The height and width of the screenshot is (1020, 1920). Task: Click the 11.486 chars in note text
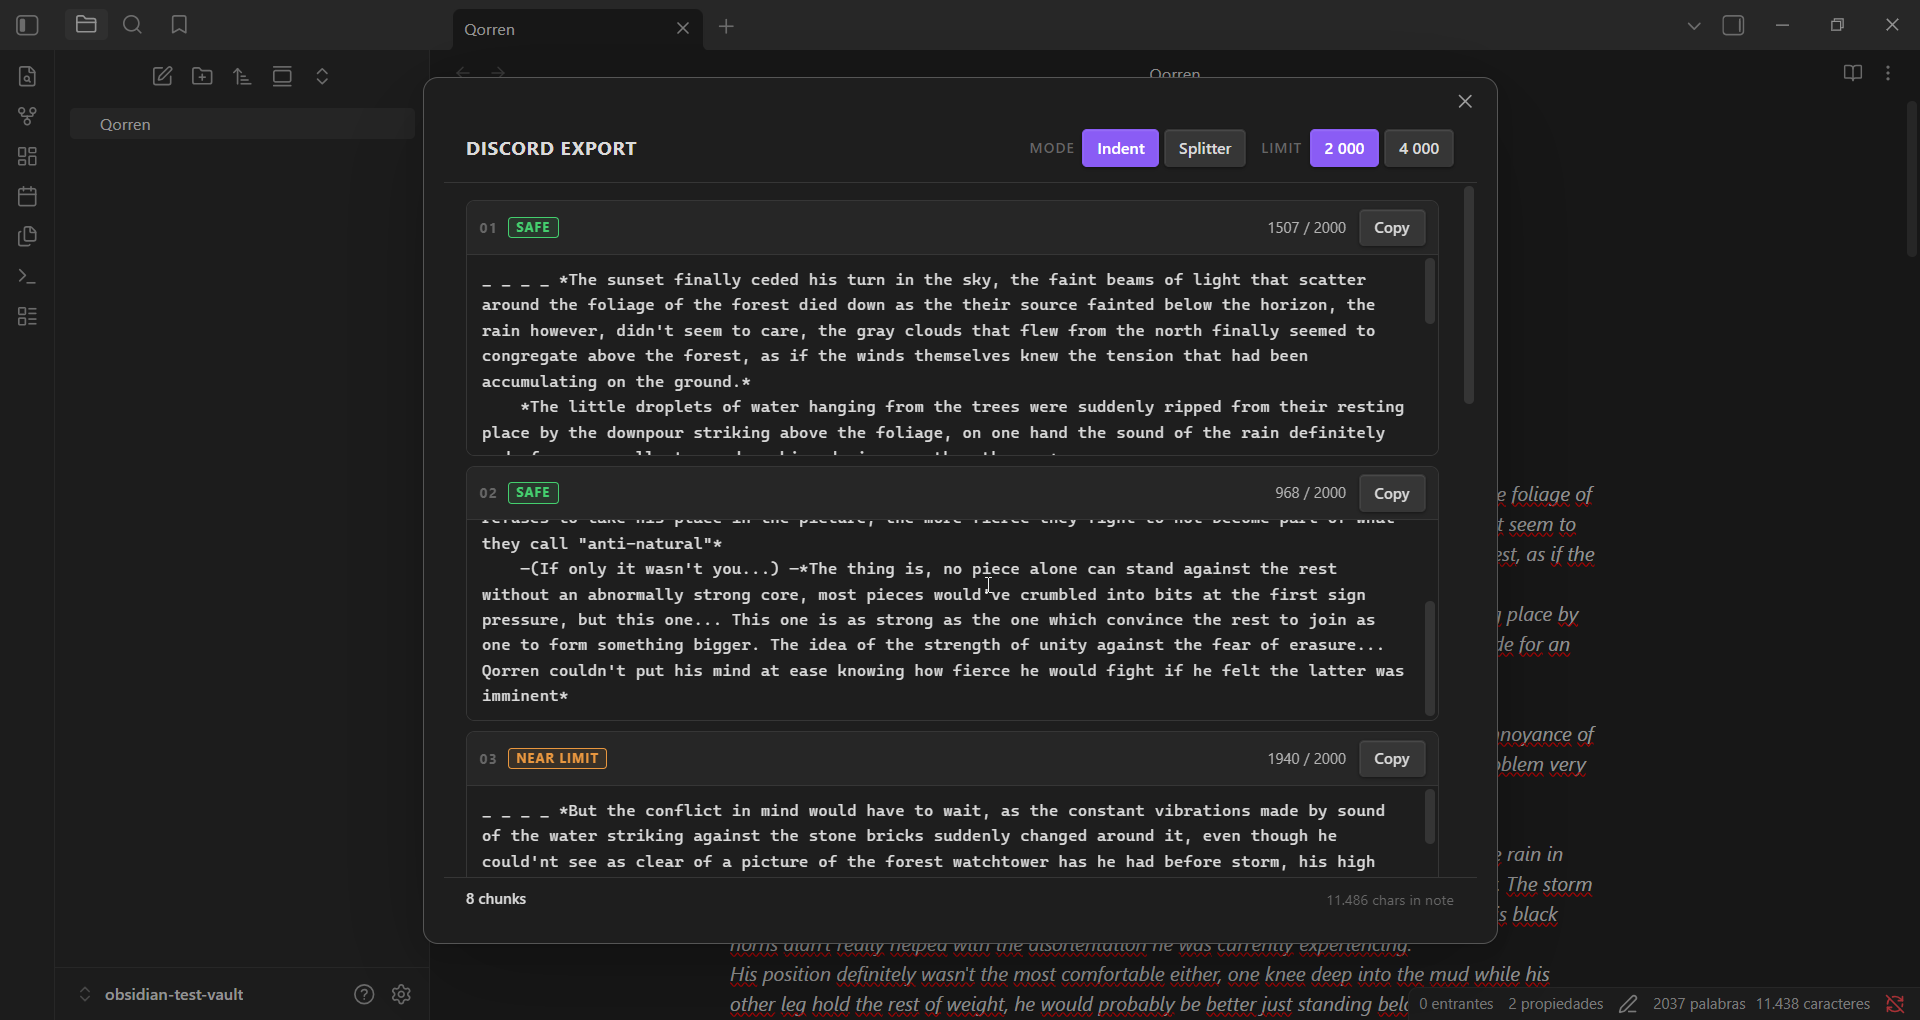pos(1390,901)
